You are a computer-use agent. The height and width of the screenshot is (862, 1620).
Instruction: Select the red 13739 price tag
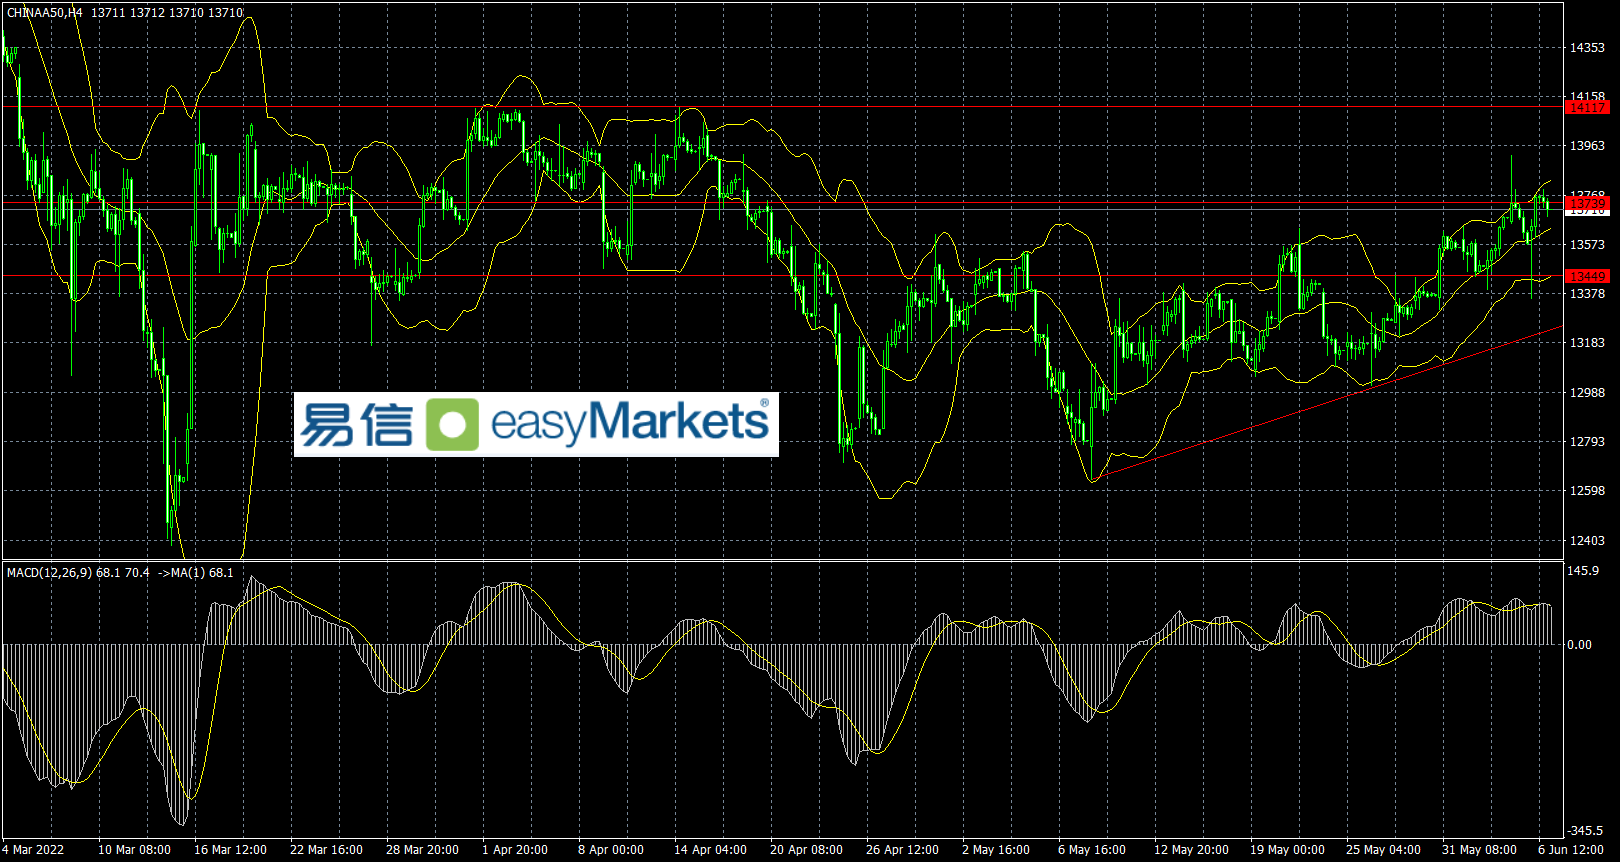(x=1587, y=203)
